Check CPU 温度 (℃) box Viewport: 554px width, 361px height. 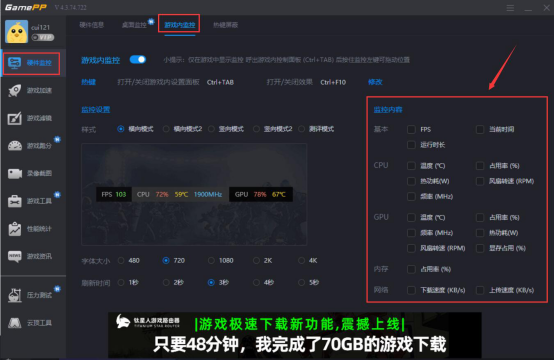click(411, 166)
